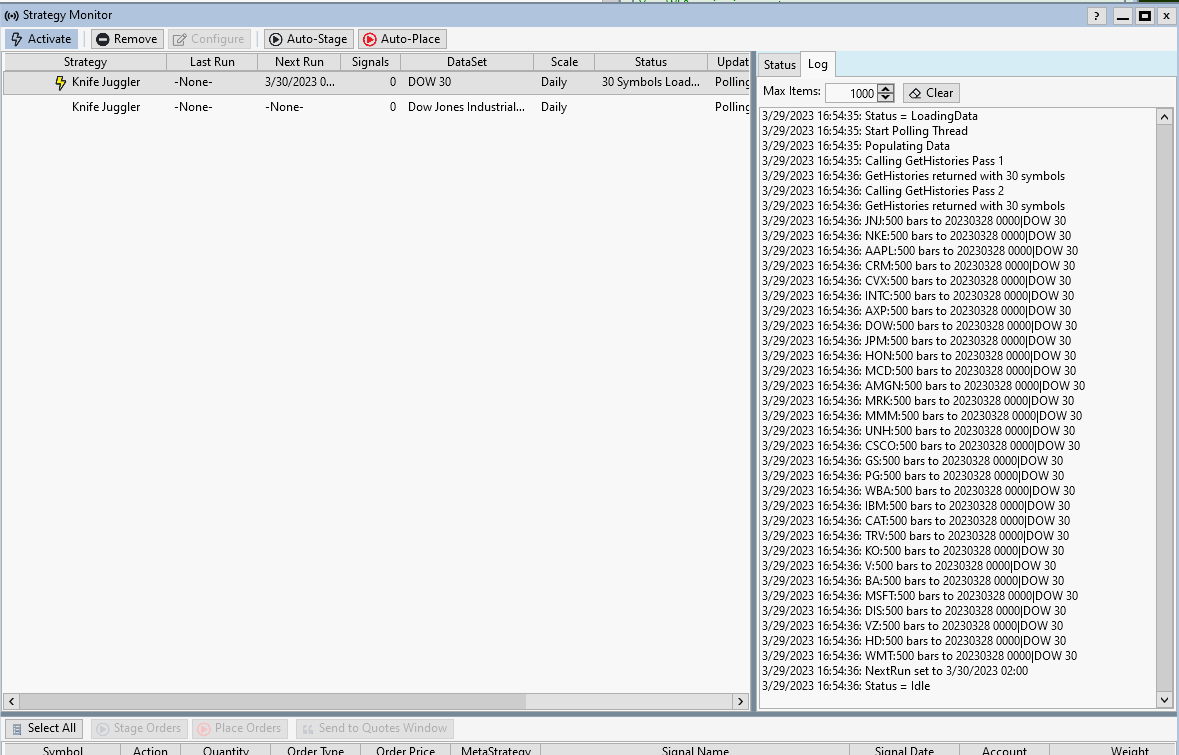Remove the selected strategy
This screenshot has height=755, width=1179.
pos(127,39)
